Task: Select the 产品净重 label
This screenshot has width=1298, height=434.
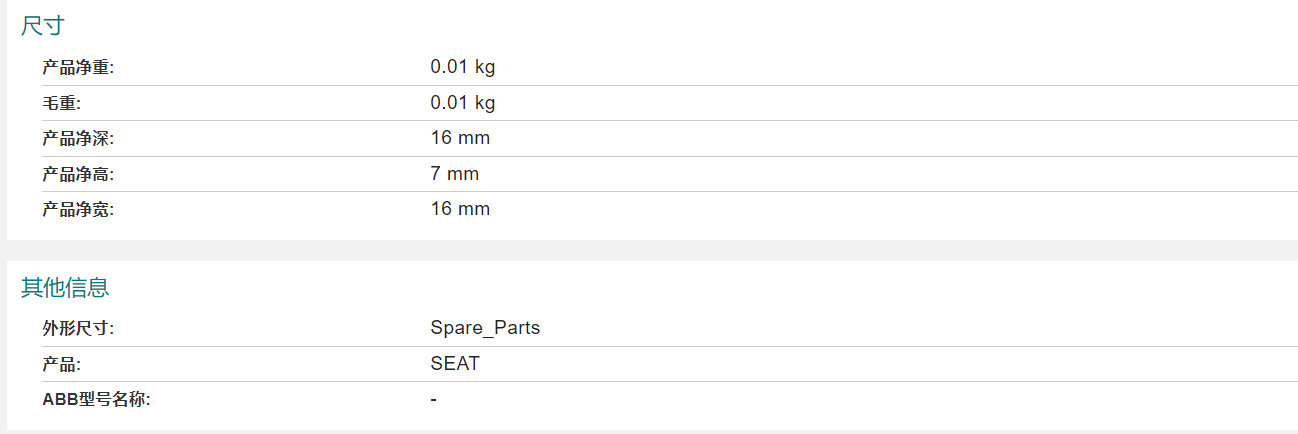Action: (x=79, y=68)
